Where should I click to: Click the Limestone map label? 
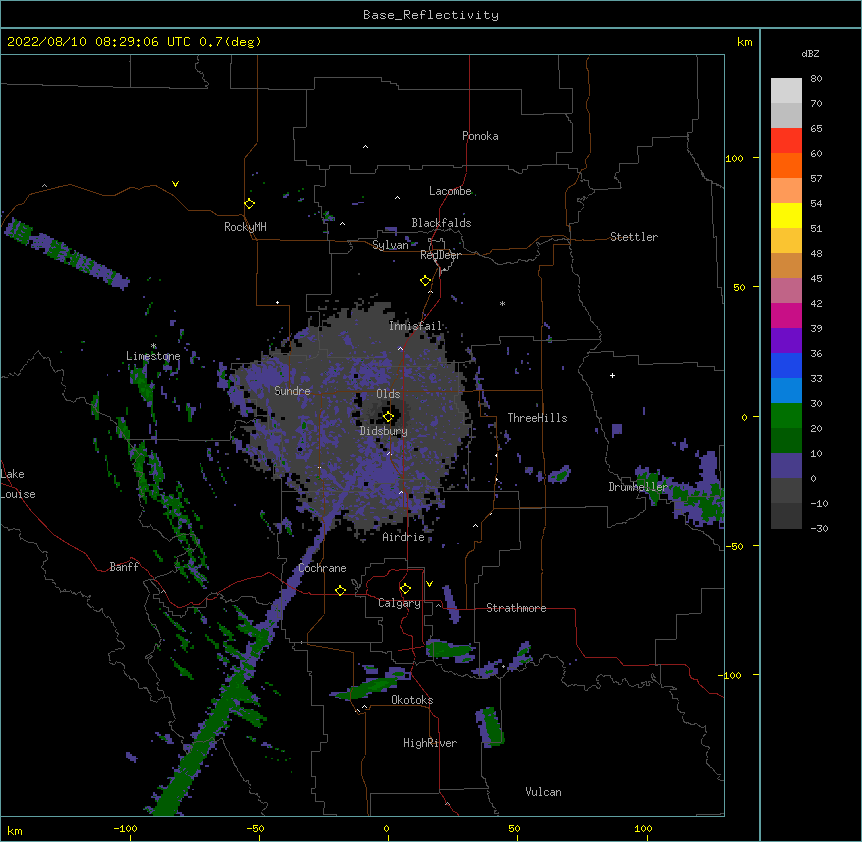153,356
